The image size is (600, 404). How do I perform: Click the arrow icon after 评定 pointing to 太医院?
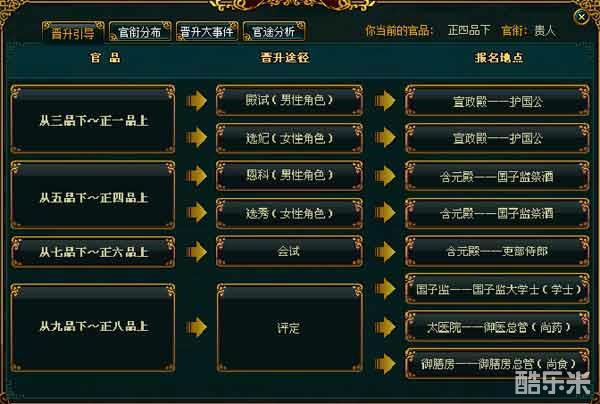tap(385, 327)
